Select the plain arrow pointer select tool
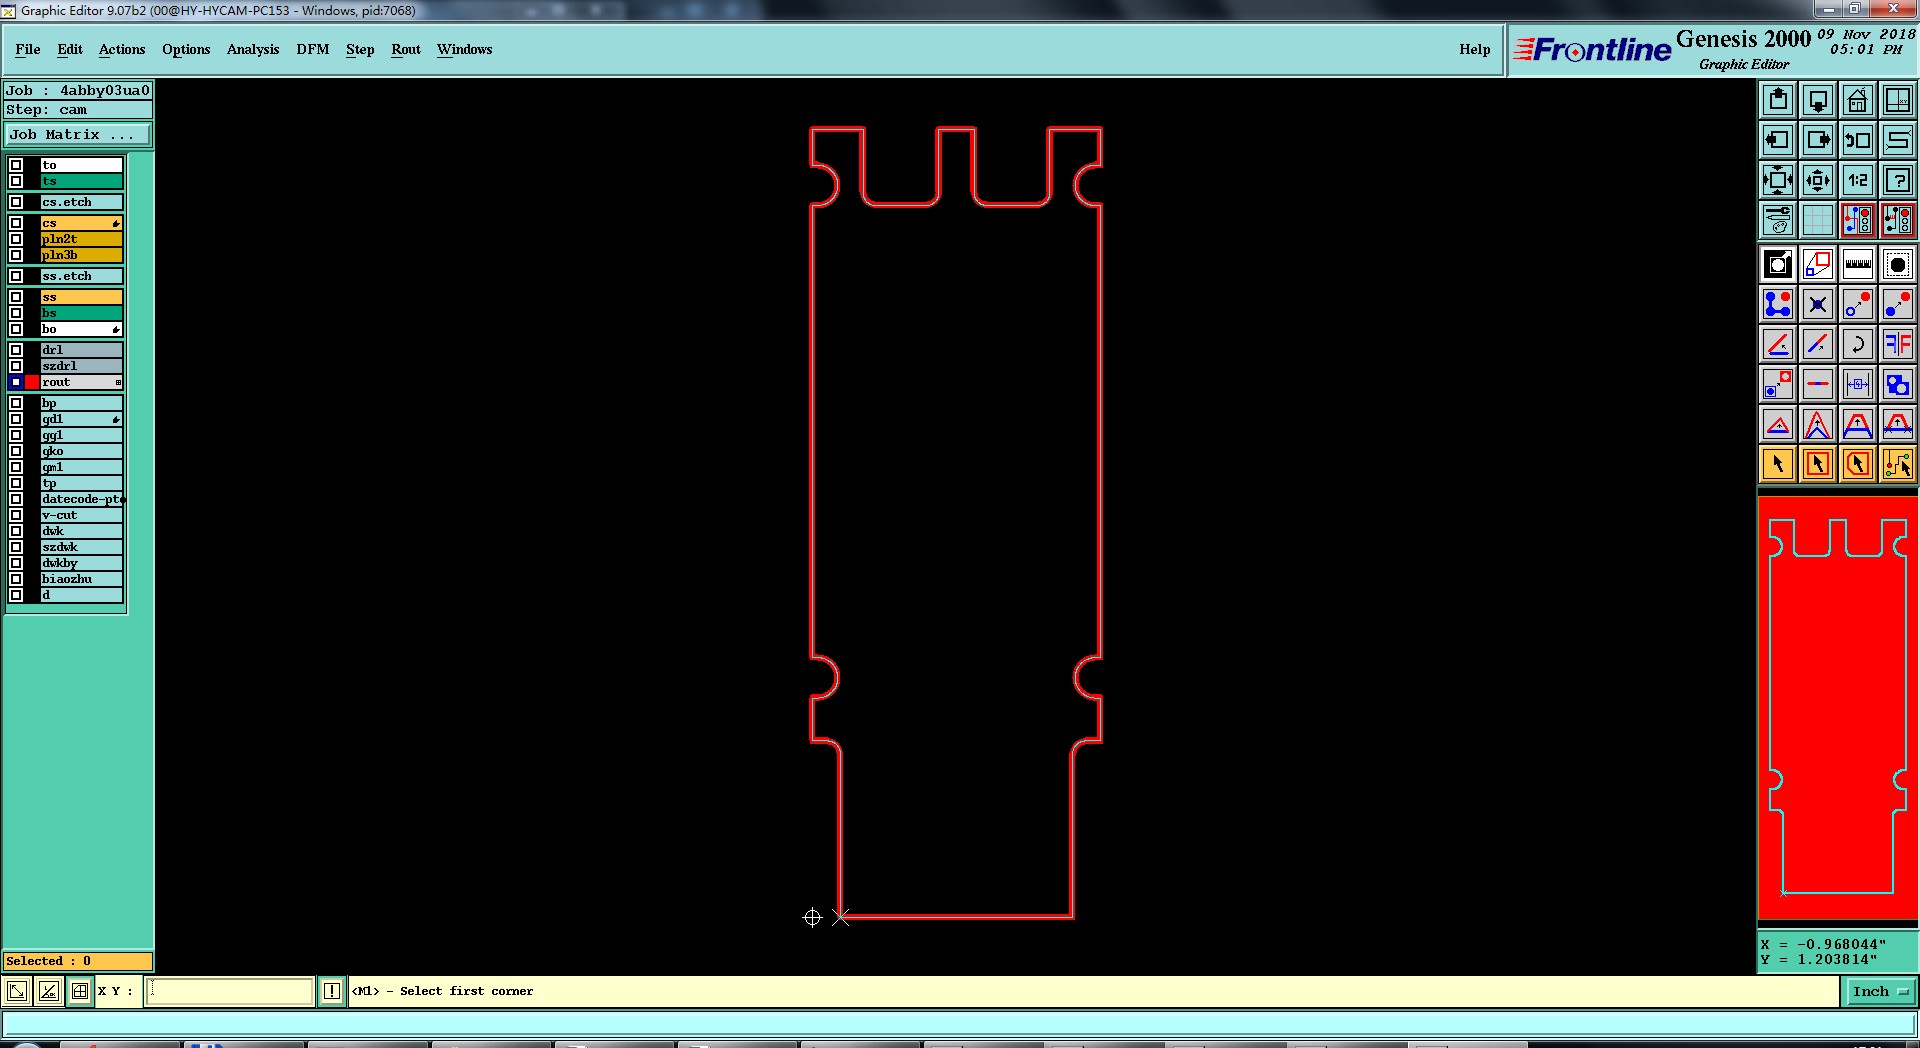1920x1048 pixels. 1778,464
